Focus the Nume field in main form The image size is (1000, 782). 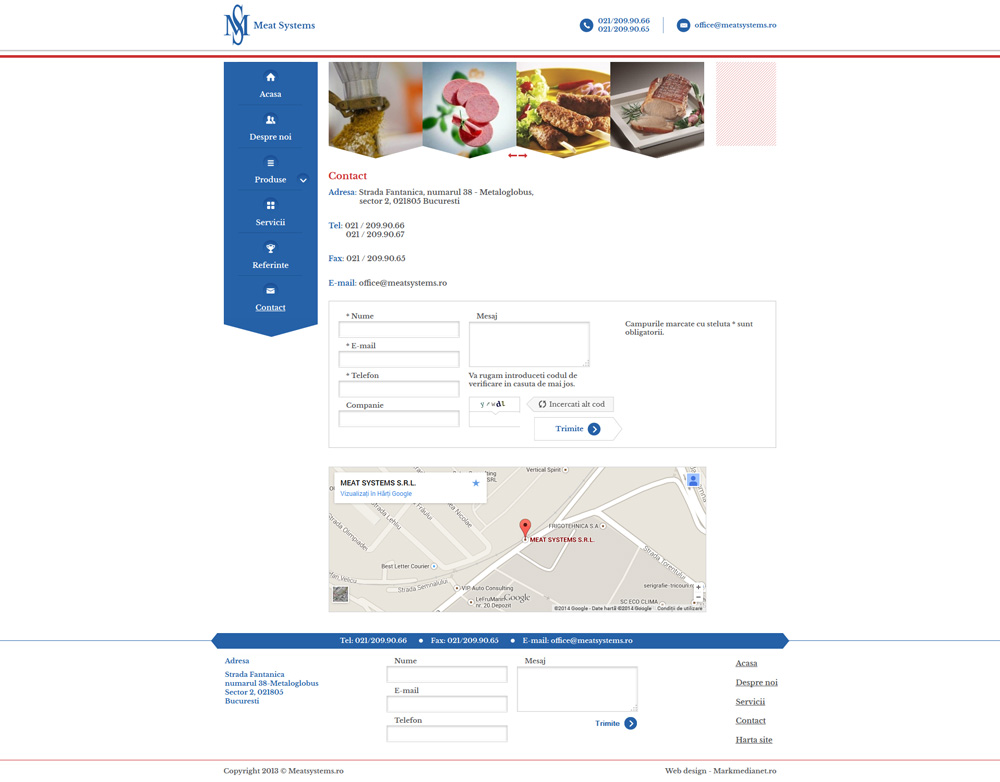(399, 330)
